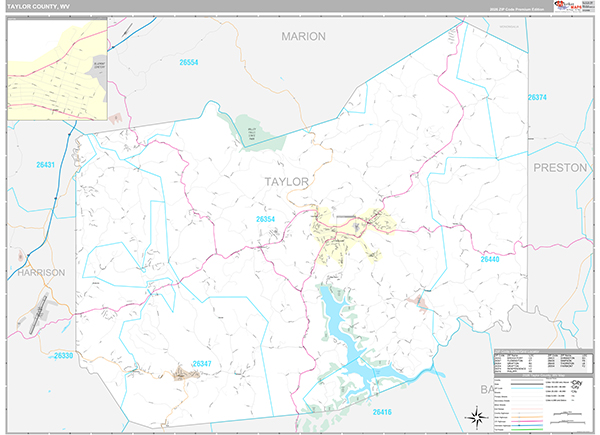This screenshot has height=435, width=600.
Task: Click ZIP code label "26330"
Action: [x=63, y=355]
